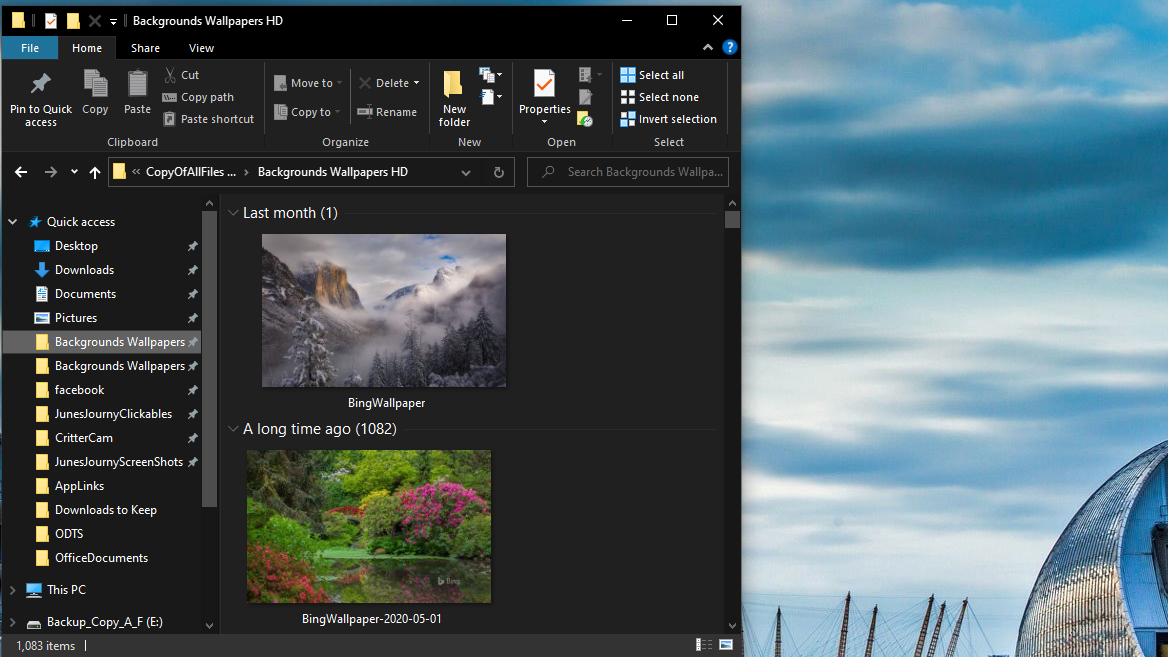
Task: Click CopyOfAllFiles breadcrumb in address bar
Action: pos(190,172)
